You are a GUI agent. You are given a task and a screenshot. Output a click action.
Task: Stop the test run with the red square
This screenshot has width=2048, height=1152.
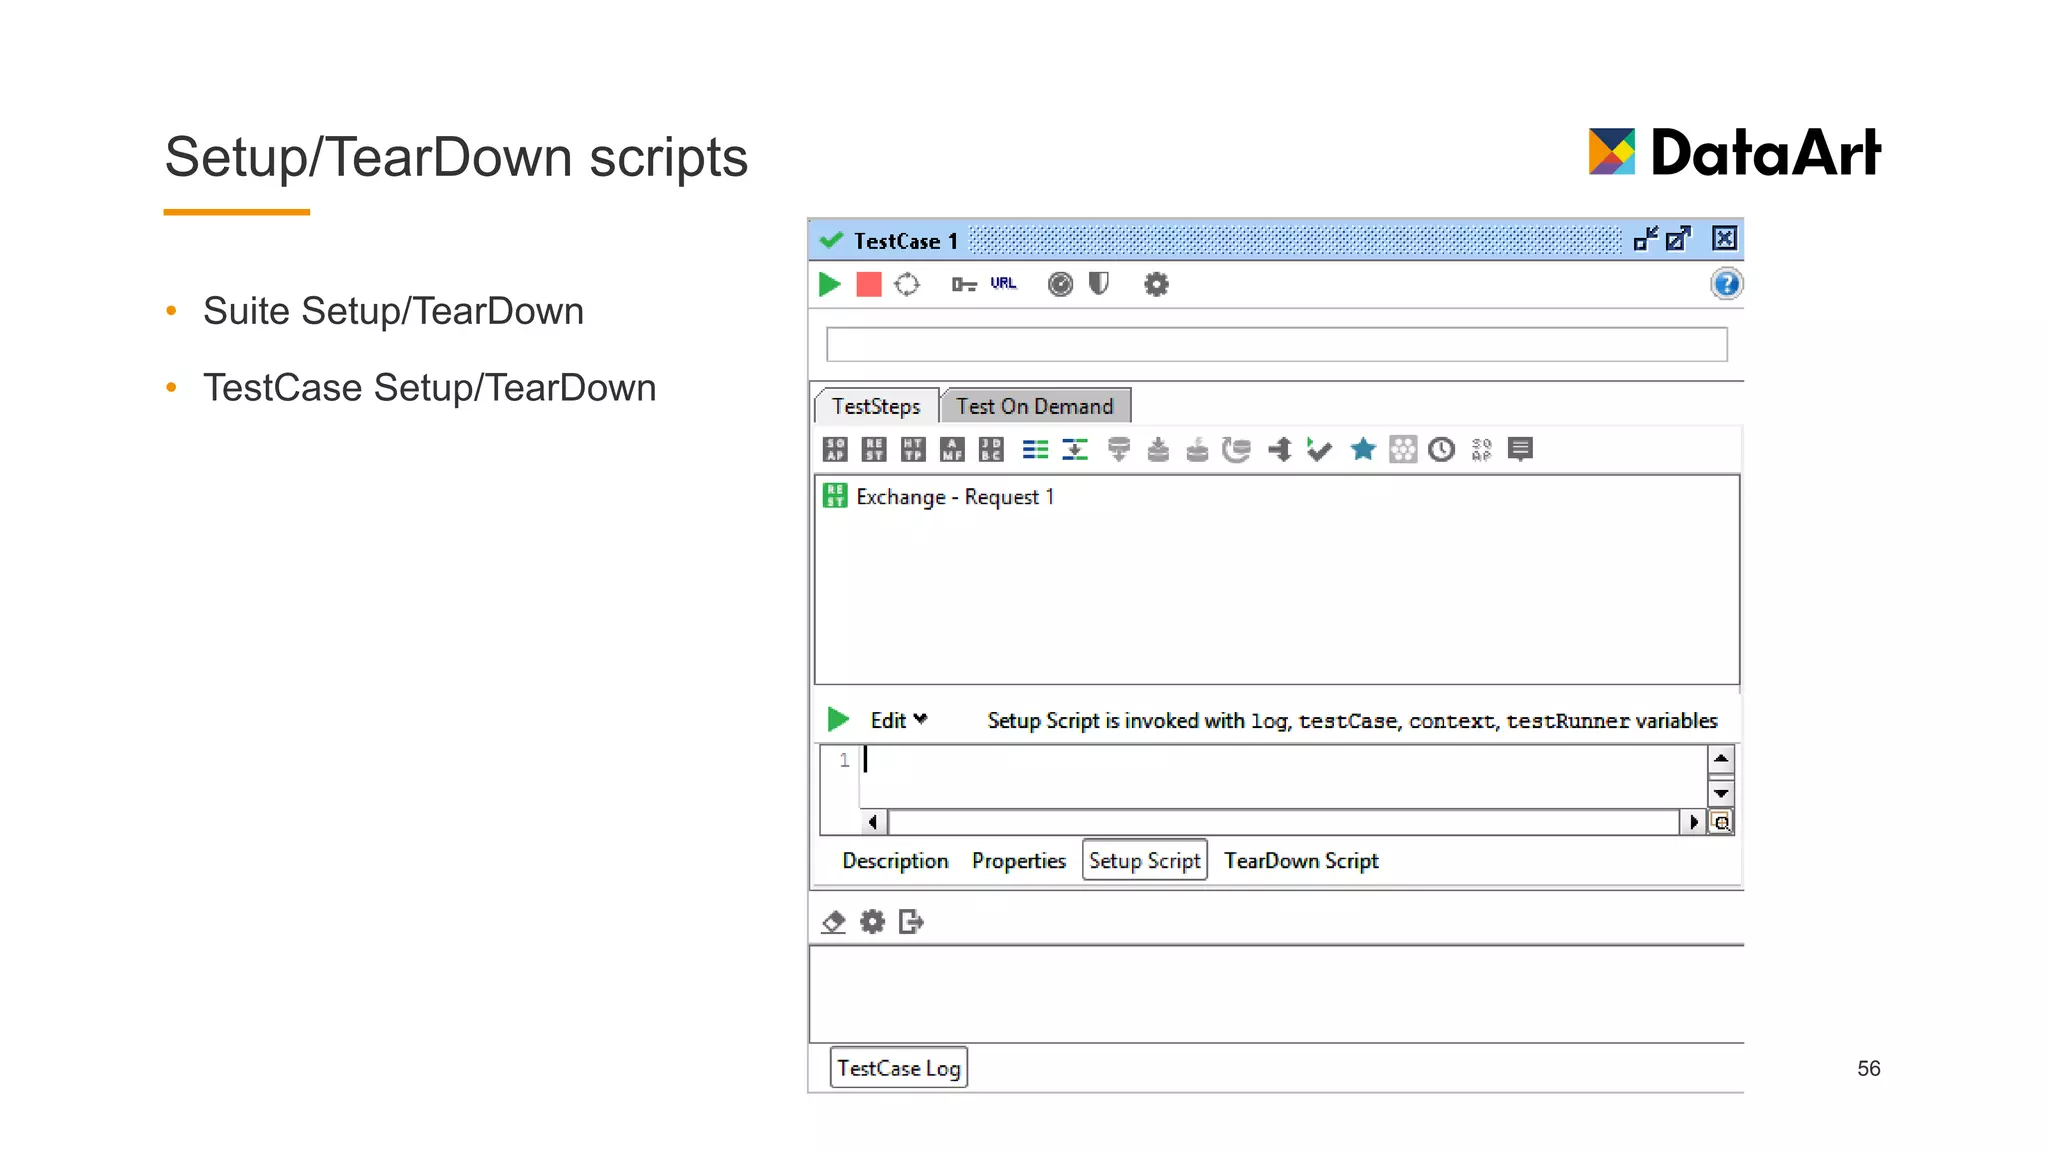[869, 285]
